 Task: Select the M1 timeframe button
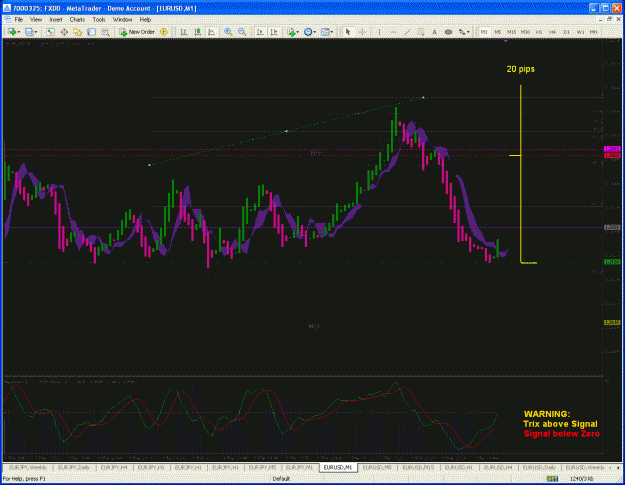pyautogui.click(x=484, y=32)
